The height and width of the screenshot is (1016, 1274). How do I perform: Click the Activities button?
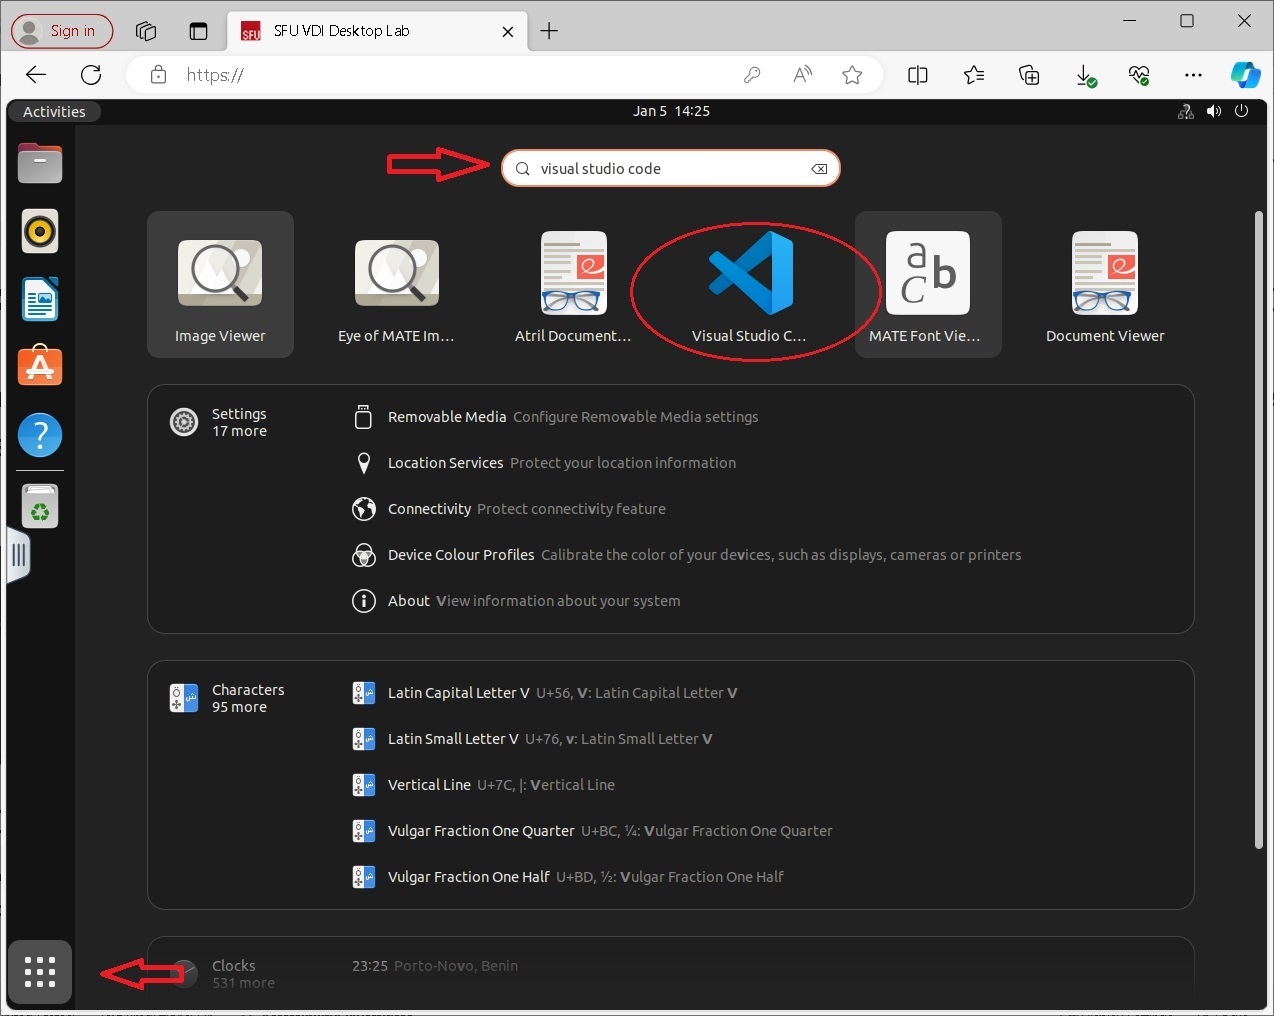point(54,112)
